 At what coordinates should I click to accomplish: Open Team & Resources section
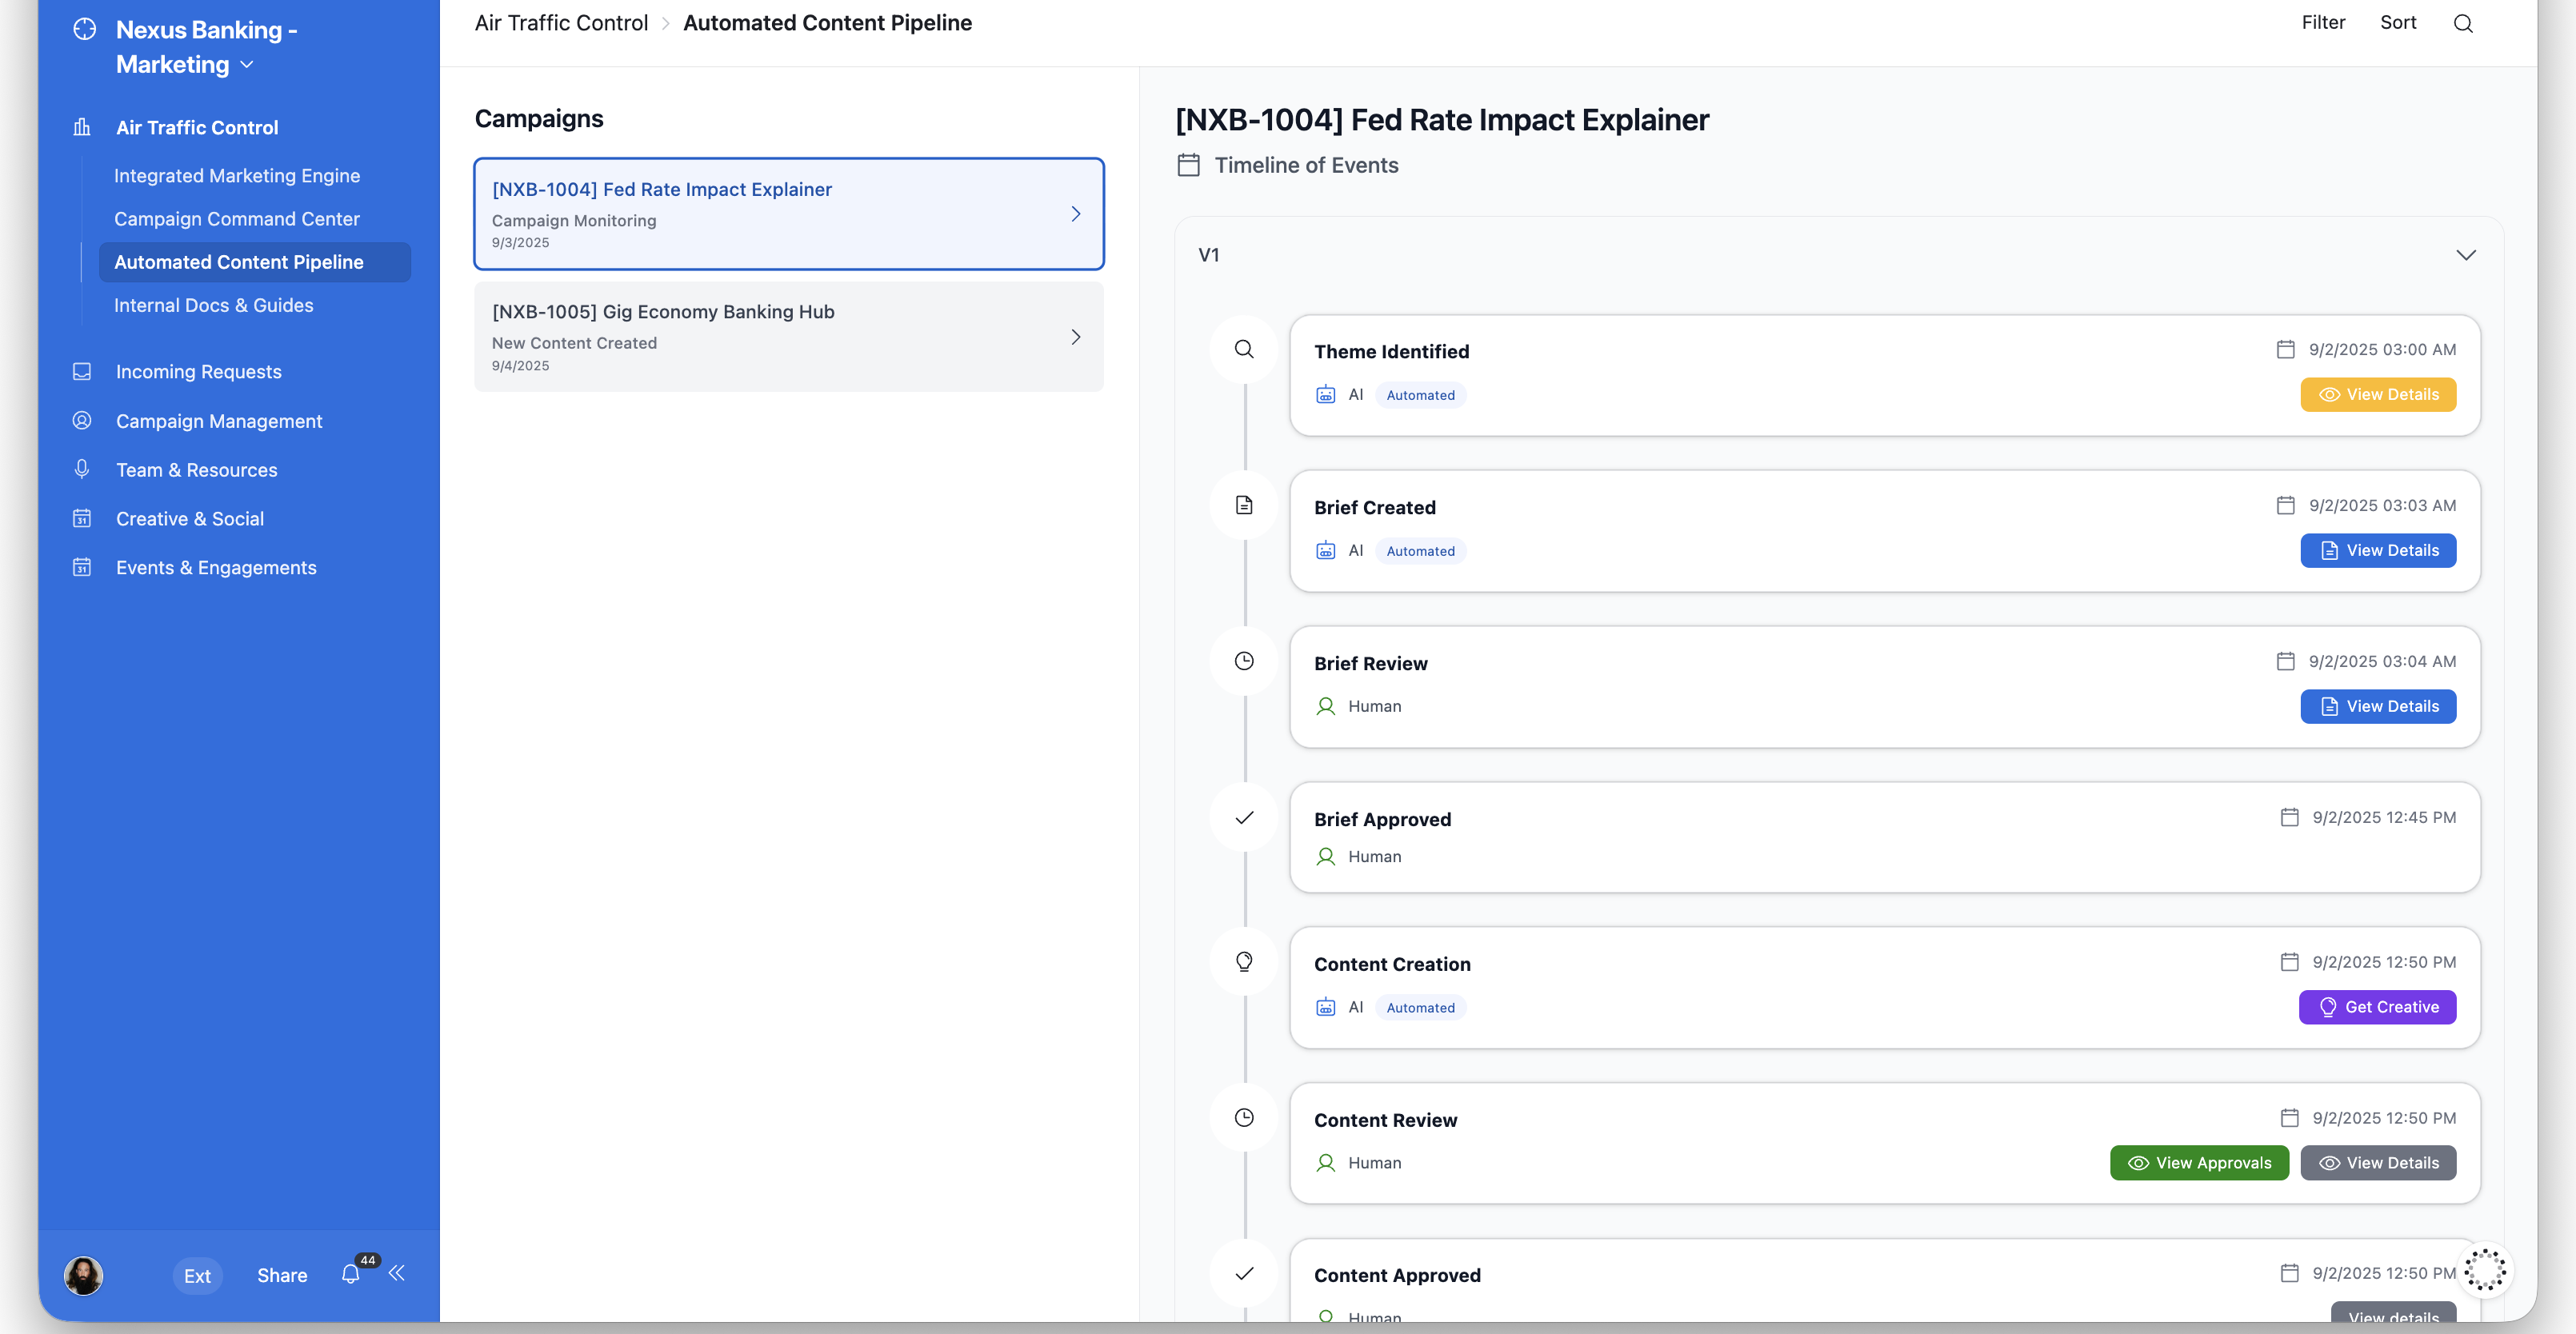click(196, 470)
